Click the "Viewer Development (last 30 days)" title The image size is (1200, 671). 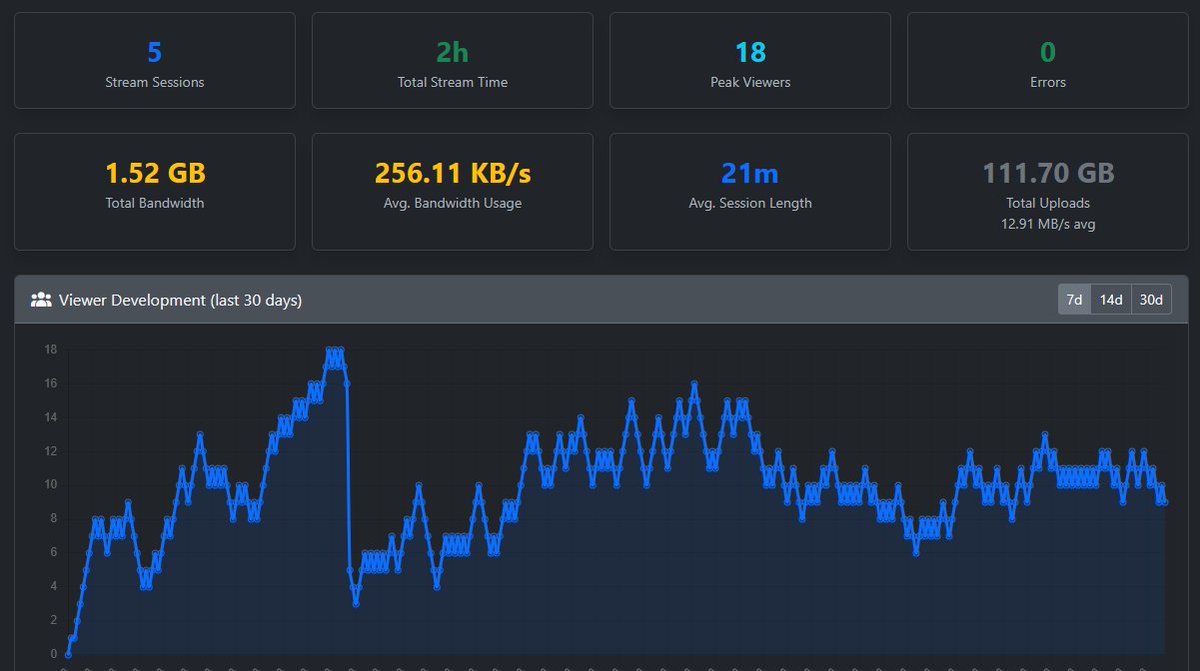180,299
